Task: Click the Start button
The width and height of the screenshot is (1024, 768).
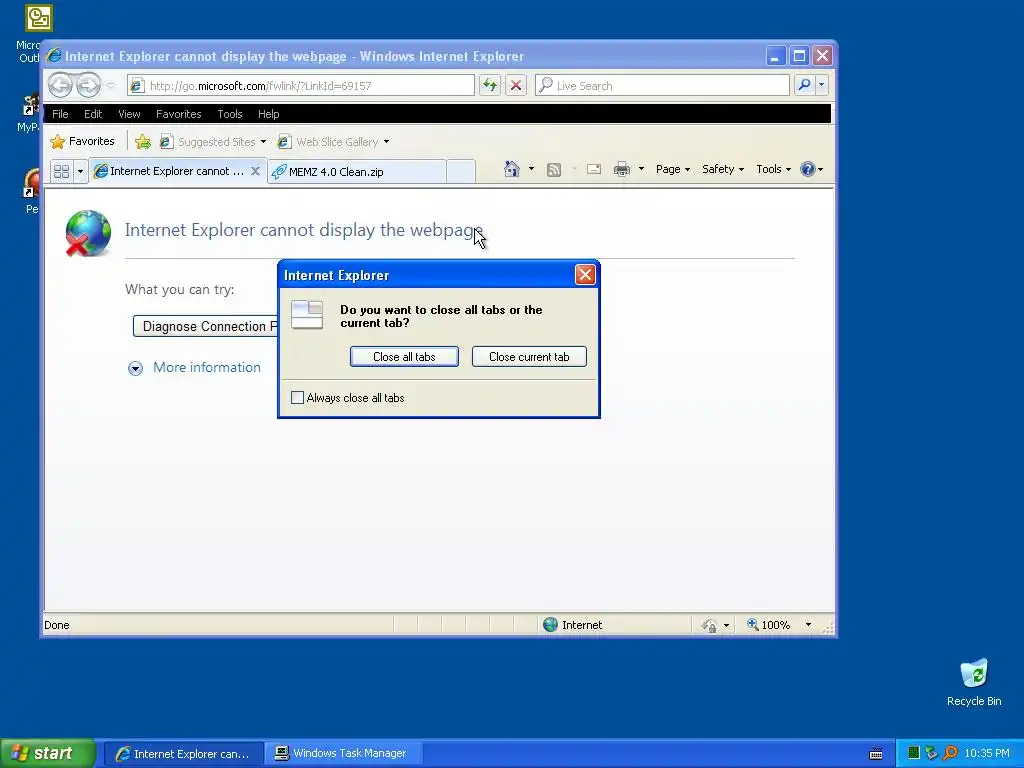Action: 48,753
